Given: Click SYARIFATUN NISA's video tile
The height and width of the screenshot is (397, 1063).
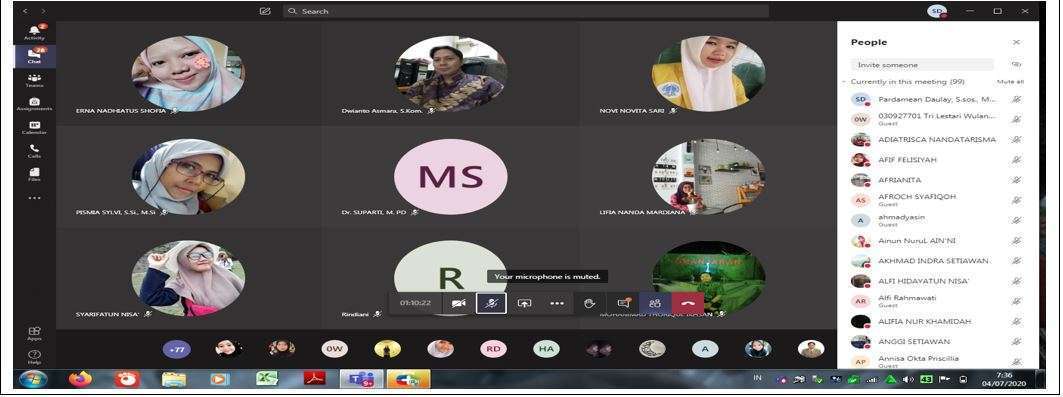Looking at the screenshot, I should tap(188, 279).
